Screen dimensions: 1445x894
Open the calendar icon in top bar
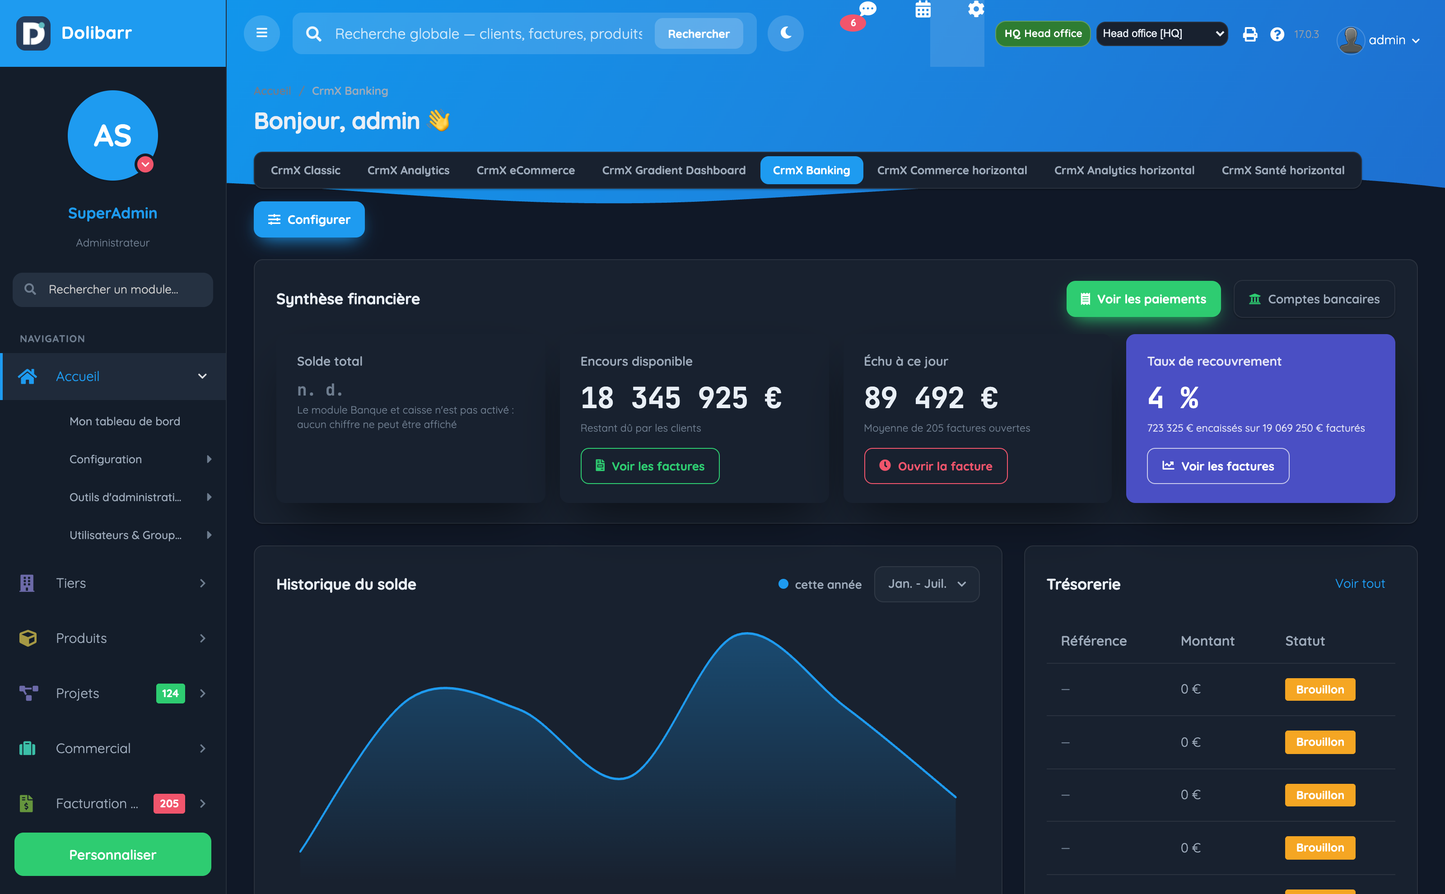click(x=923, y=9)
